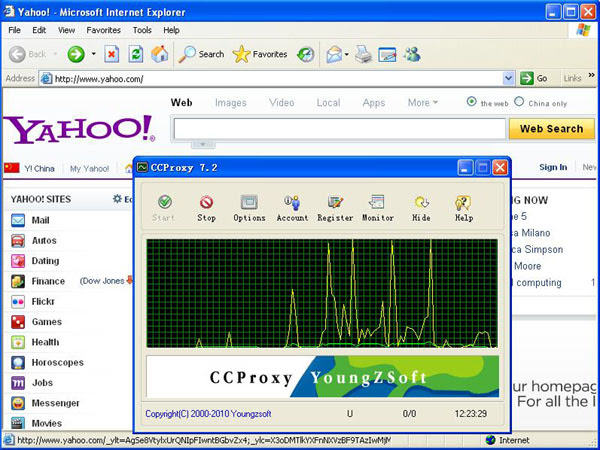The width and height of the screenshot is (600, 450).
Task: Expand the Links toolbar chevron
Action: pos(591,75)
